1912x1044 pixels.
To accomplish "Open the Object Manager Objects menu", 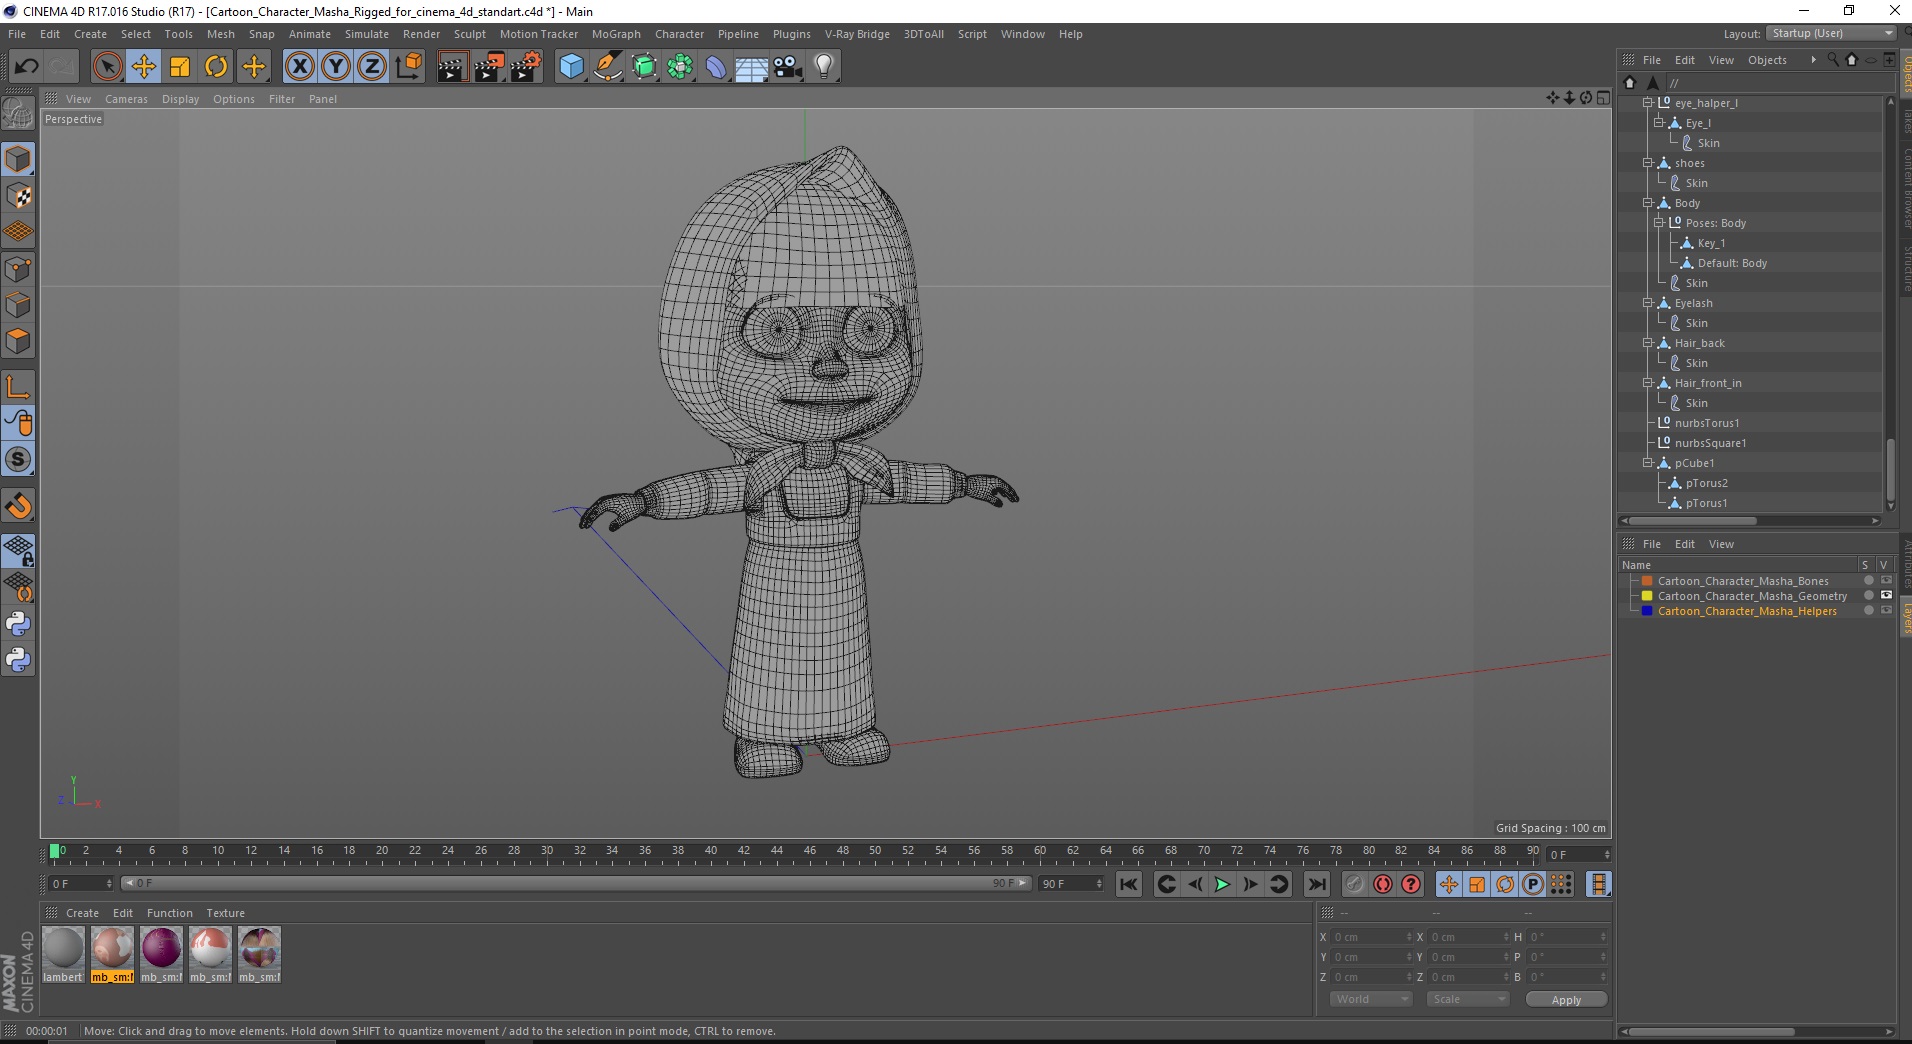I will coord(1767,60).
